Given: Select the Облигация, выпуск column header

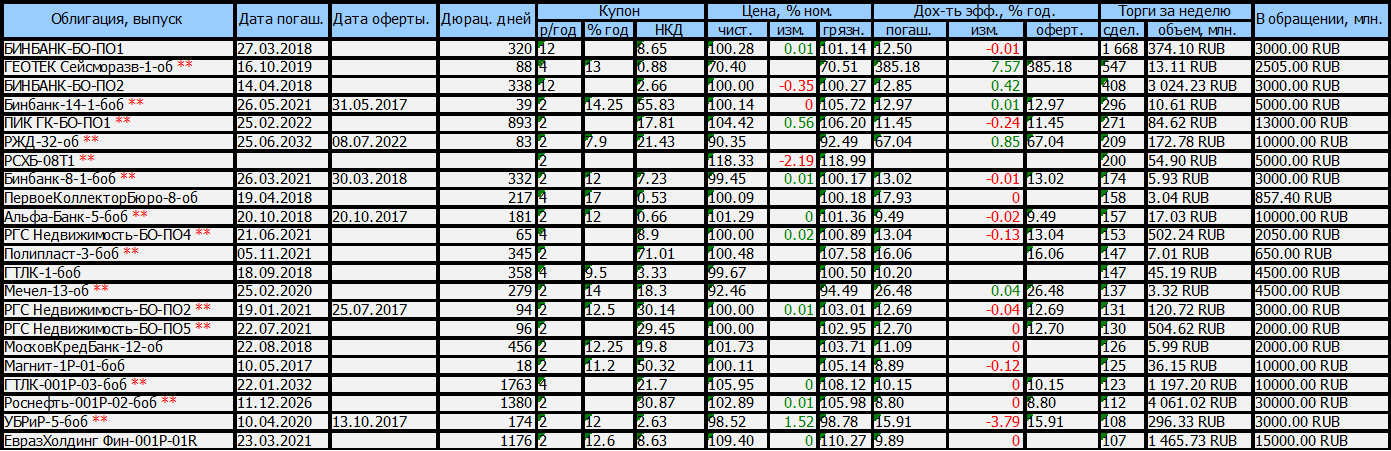Looking at the screenshot, I should coord(119,20).
